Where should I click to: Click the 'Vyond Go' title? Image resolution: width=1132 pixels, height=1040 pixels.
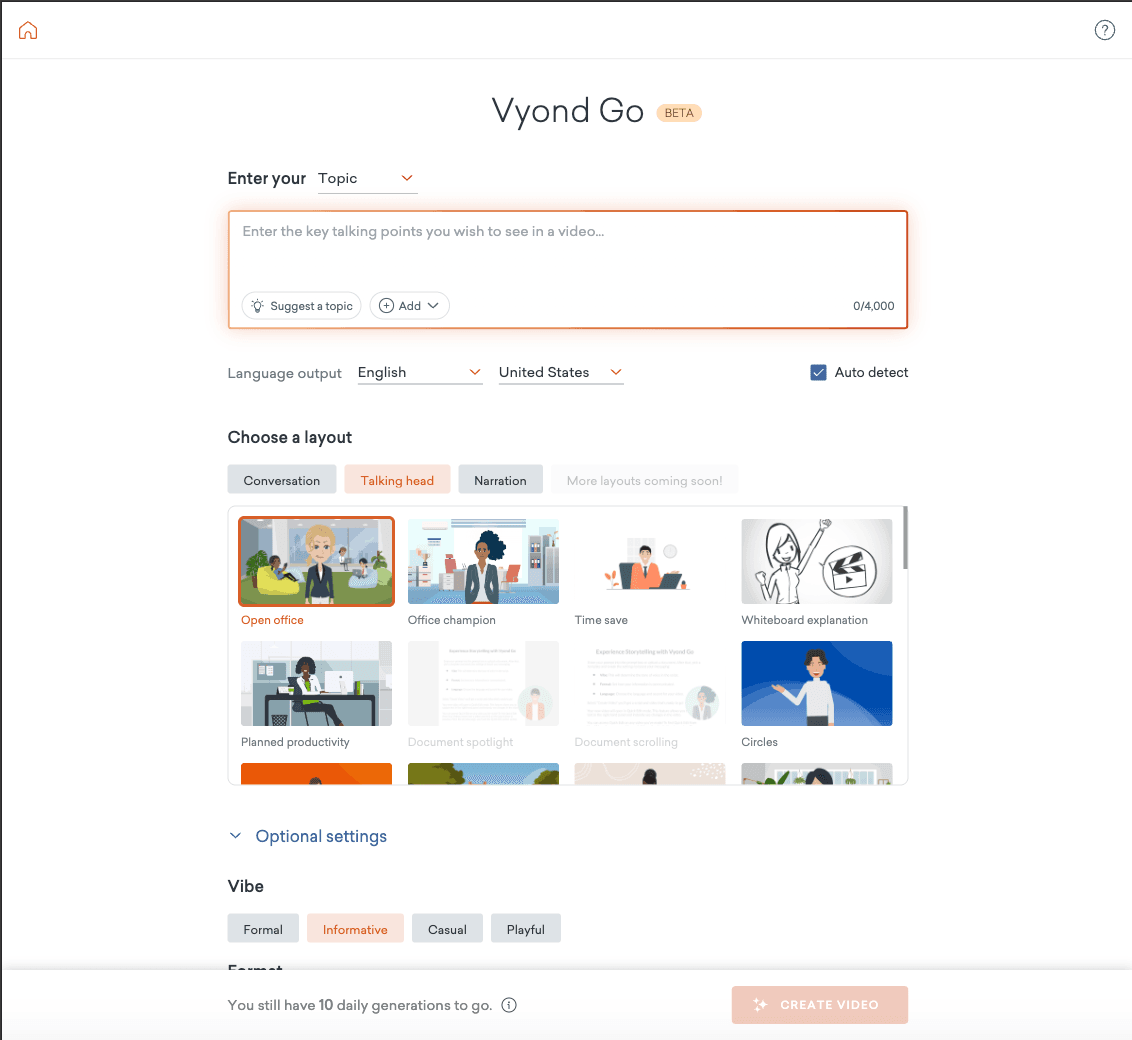tap(567, 111)
